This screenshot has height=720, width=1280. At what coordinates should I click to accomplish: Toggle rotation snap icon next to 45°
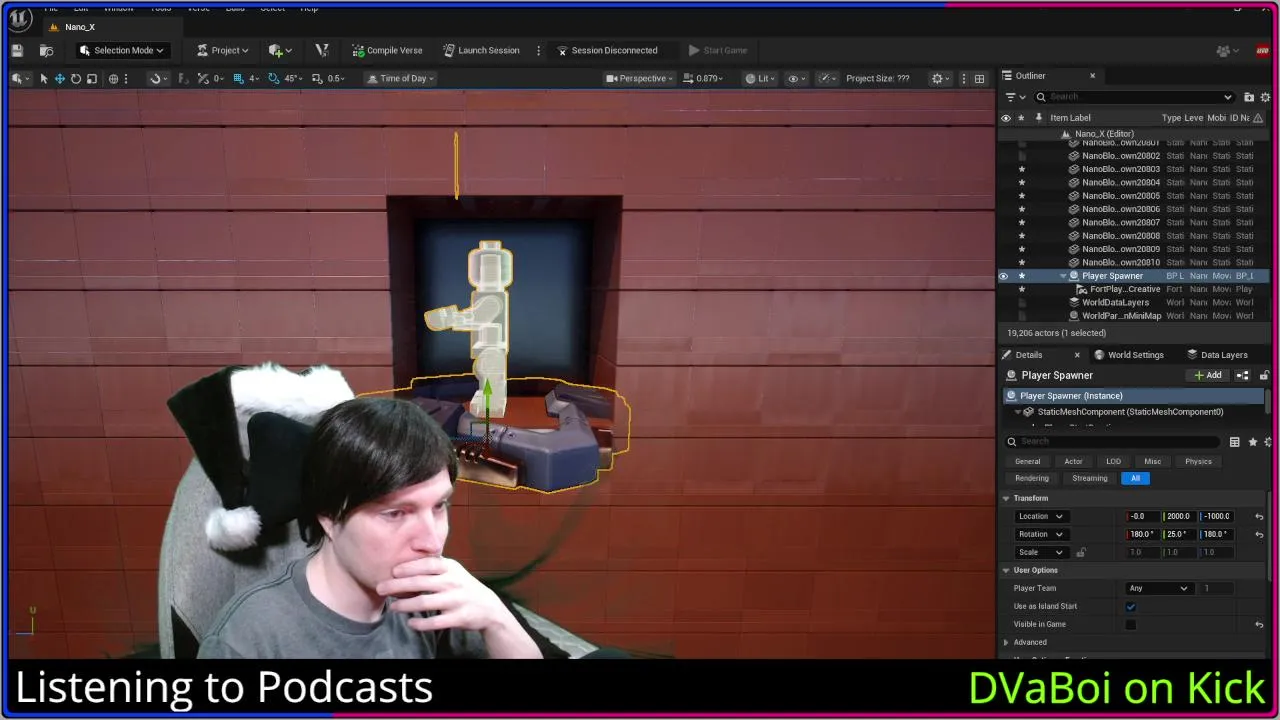[274, 78]
